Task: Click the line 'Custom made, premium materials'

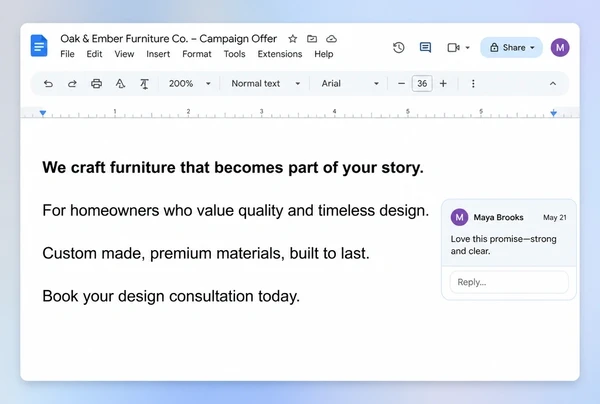Action: 206,253
